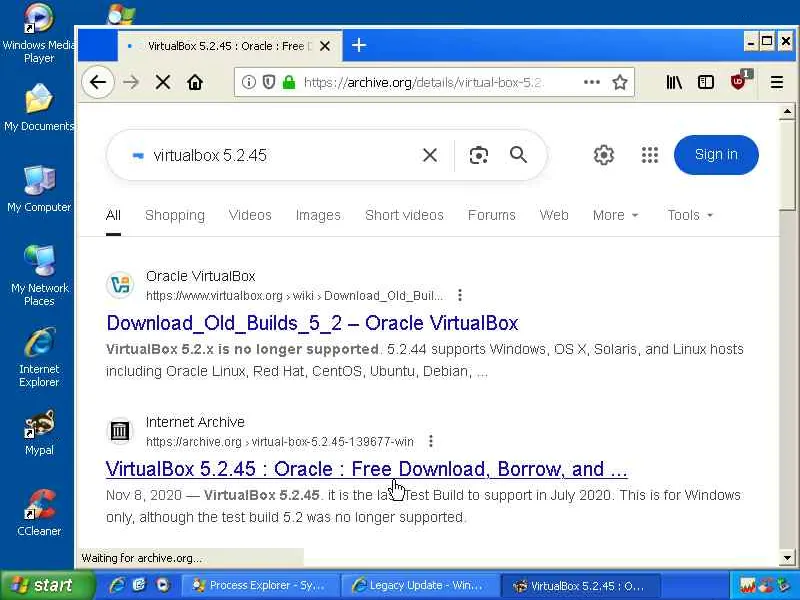
Task: Stop loading the page
Action: 163,82
